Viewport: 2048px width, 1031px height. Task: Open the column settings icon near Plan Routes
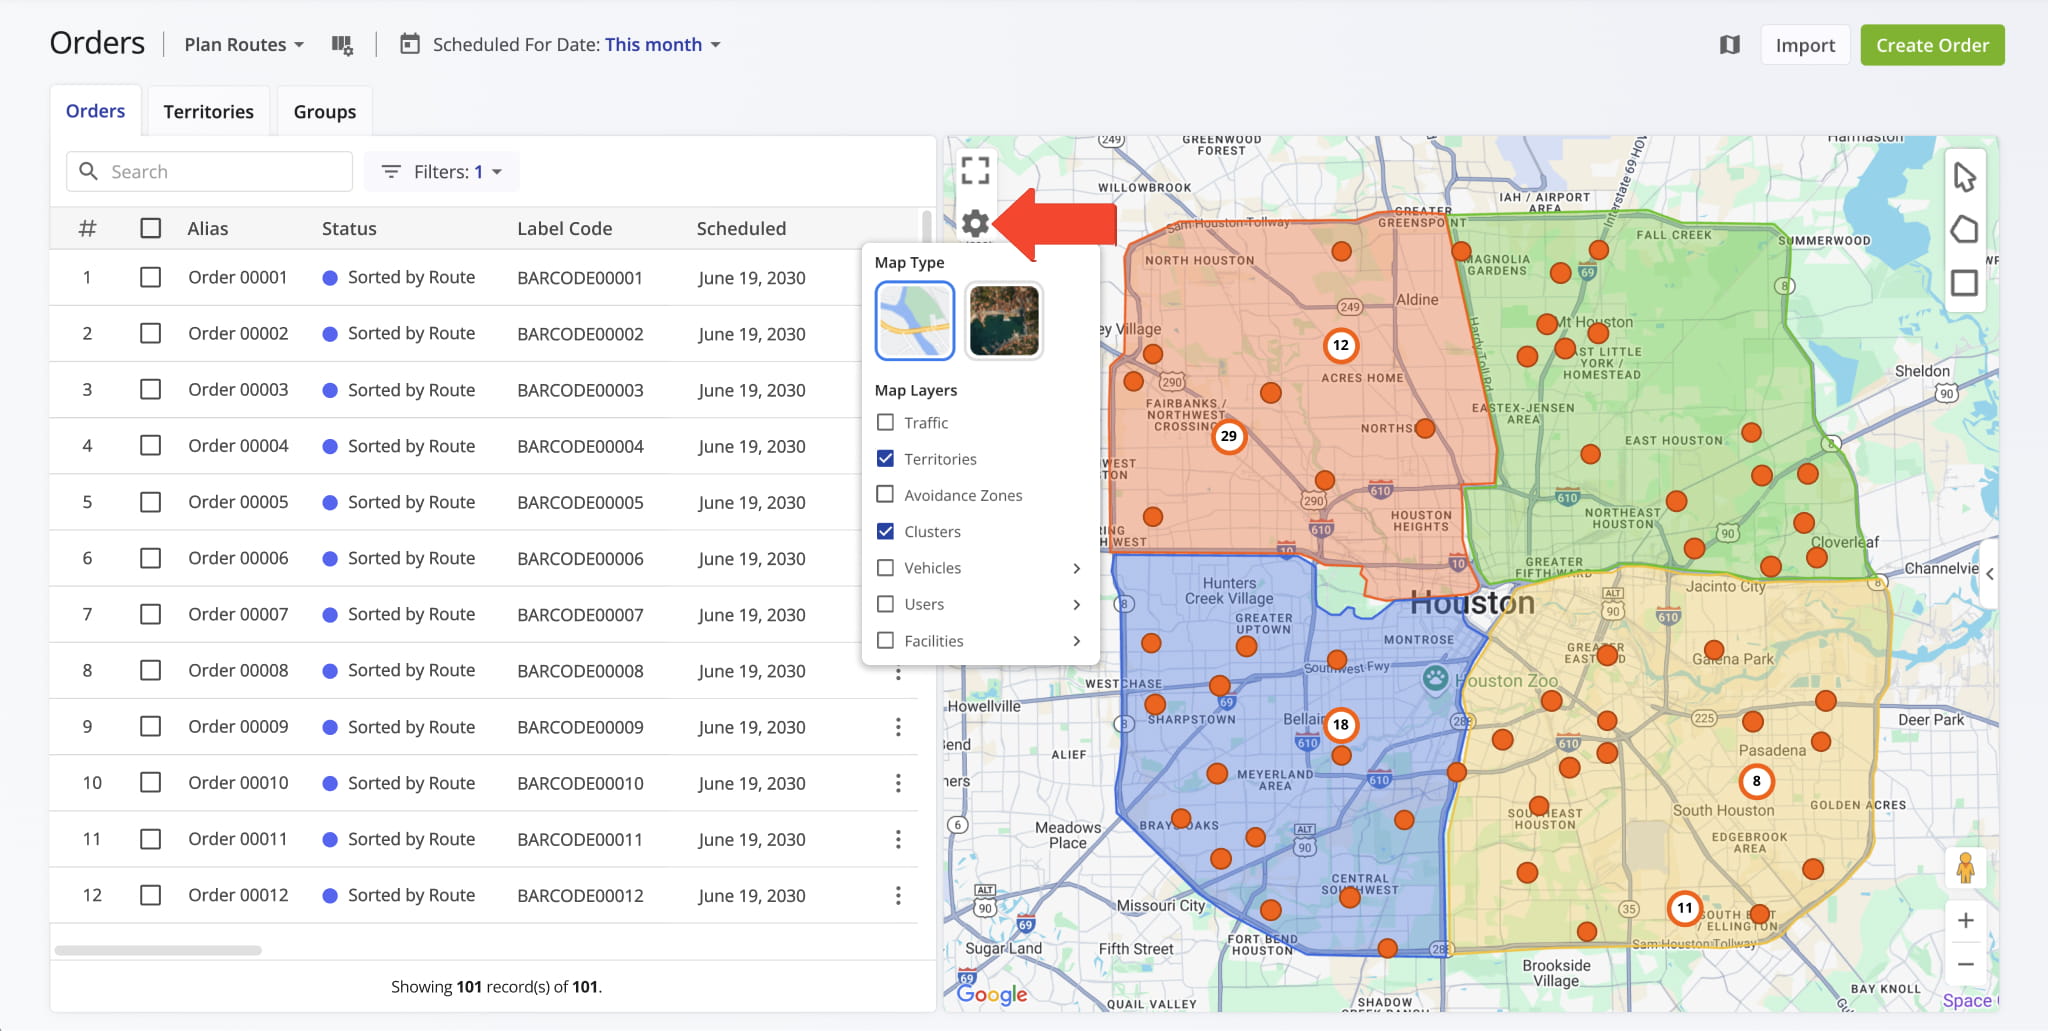coord(342,45)
